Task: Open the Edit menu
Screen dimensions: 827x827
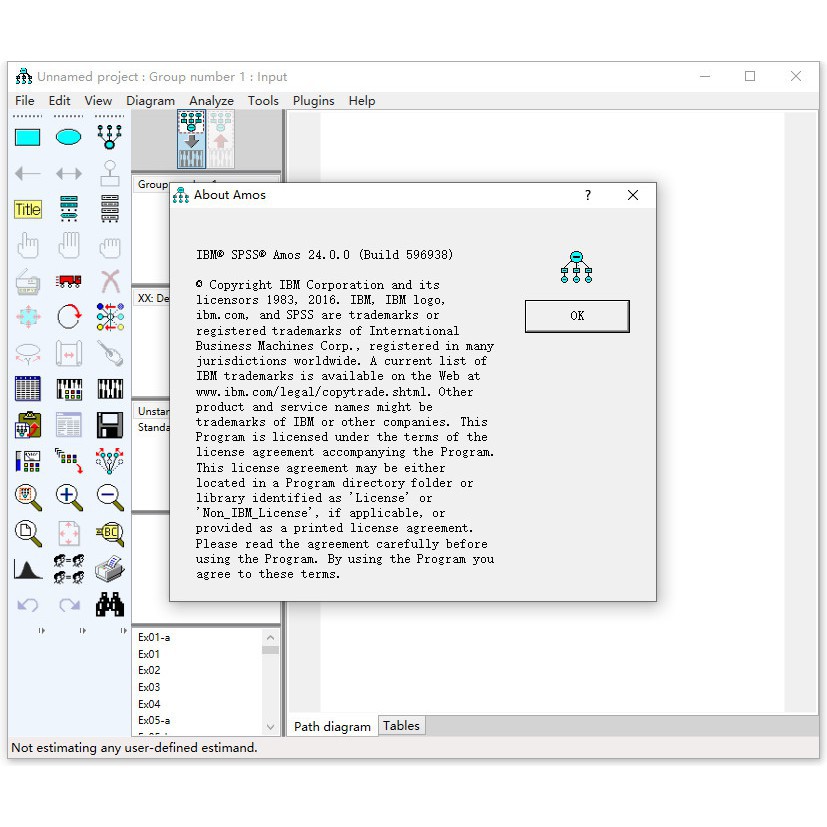Action: click(60, 101)
